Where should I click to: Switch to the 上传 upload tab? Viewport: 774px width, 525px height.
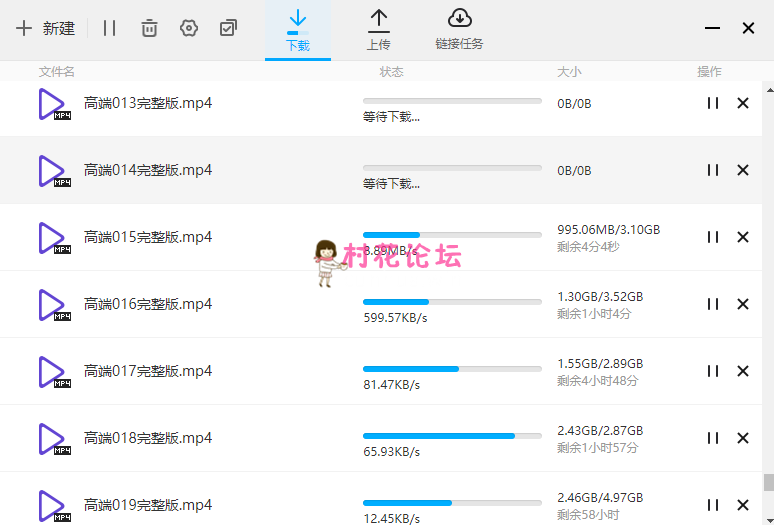(378, 30)
